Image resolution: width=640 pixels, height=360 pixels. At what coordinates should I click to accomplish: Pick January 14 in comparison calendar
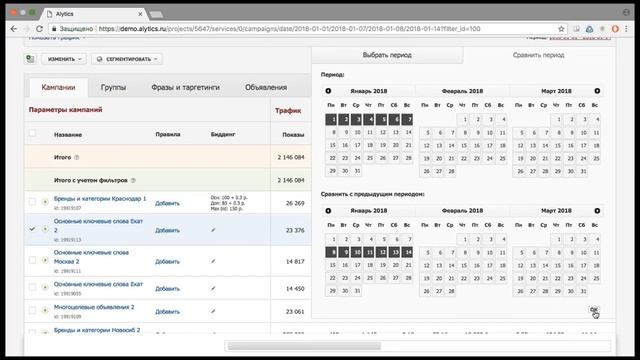click(x=407, y=252)
